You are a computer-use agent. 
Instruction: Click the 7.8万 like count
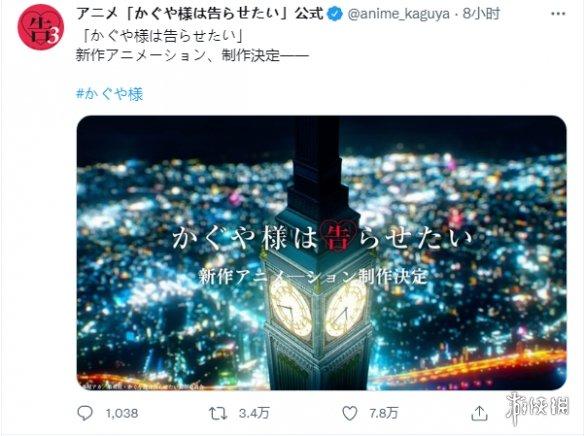tap(384, 413)
